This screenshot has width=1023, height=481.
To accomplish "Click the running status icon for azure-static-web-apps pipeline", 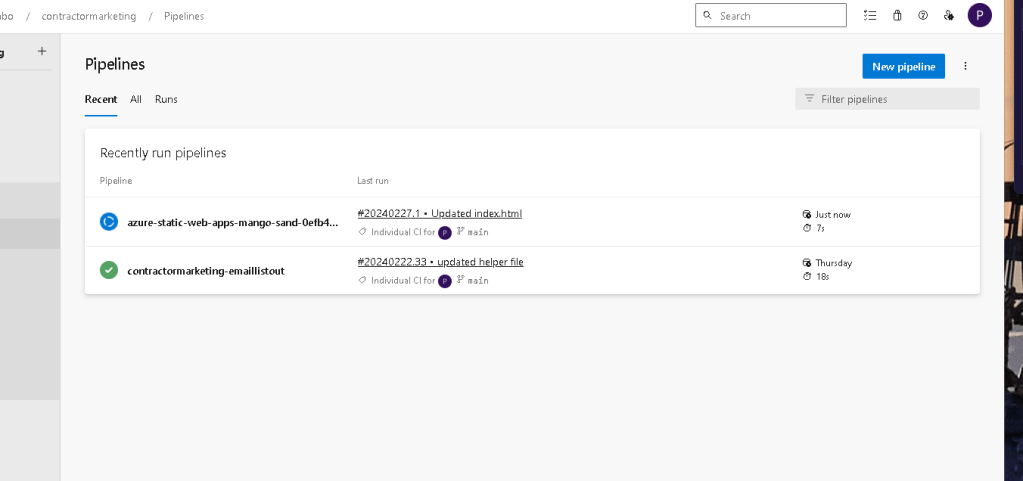I will [109, 222].
